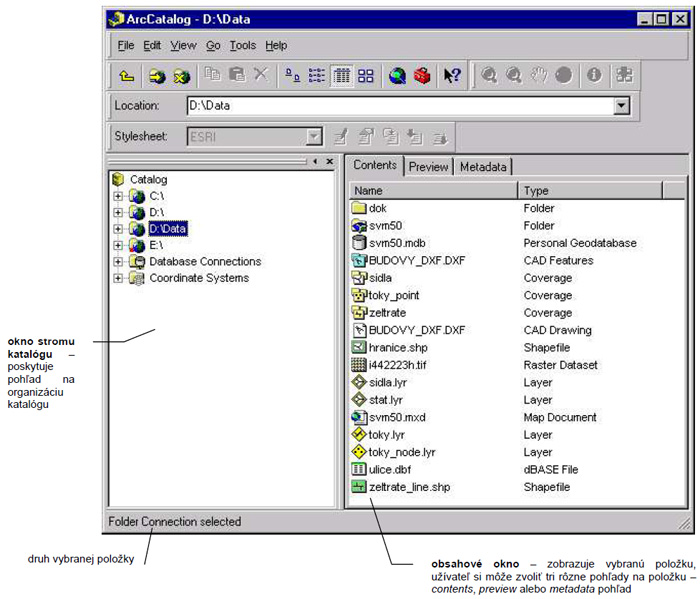Expand Database Connections tree node
The width and height of the screenshot is (700, 599).
click(x=118, y=262)
